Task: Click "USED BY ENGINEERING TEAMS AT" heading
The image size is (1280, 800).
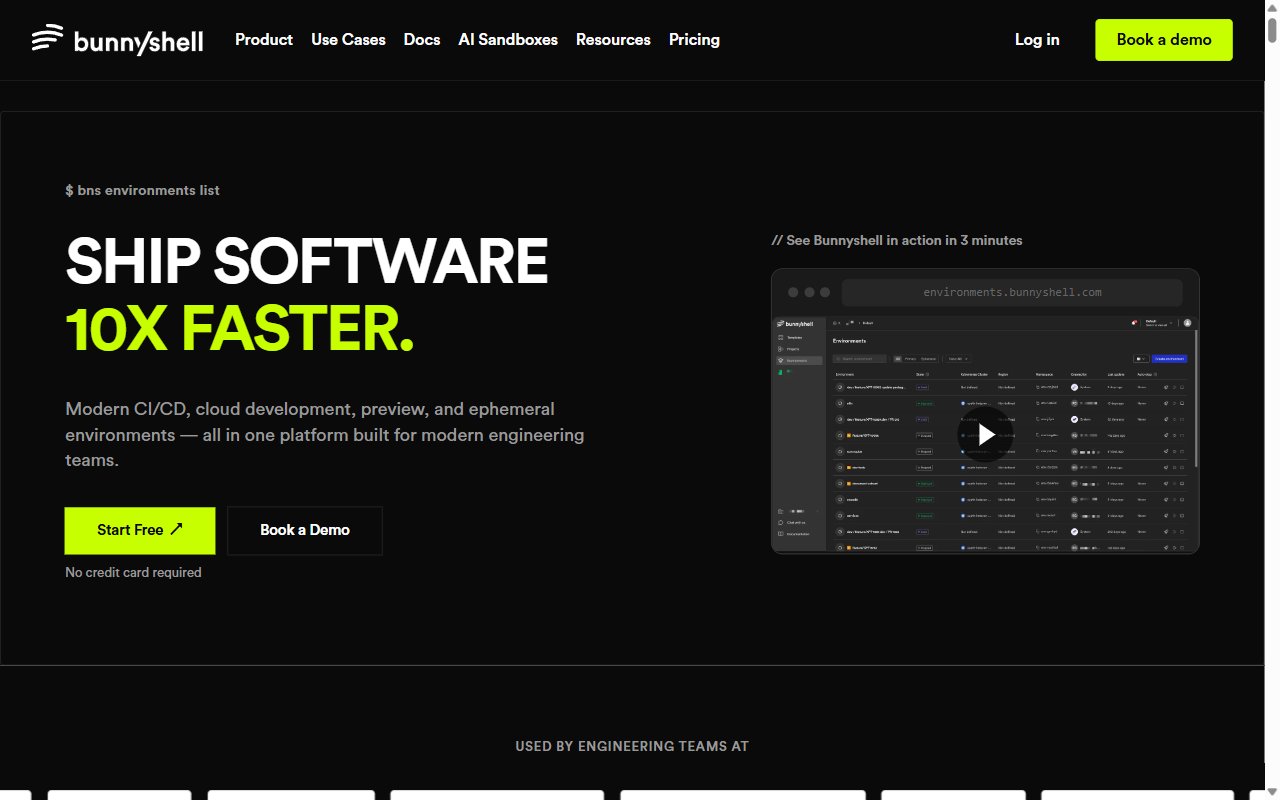Action: 632,746
